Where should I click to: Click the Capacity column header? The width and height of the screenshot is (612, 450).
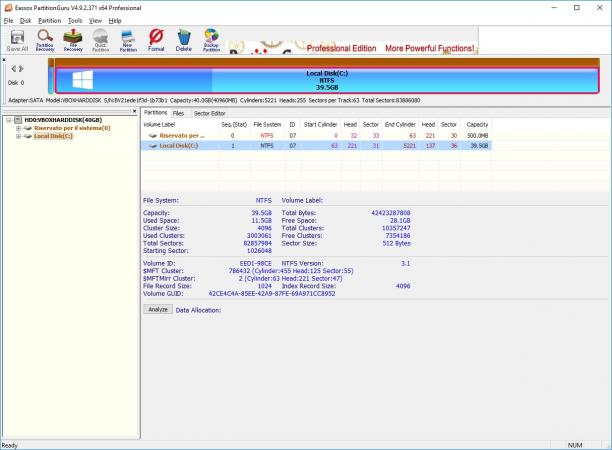tap(477, 125)
